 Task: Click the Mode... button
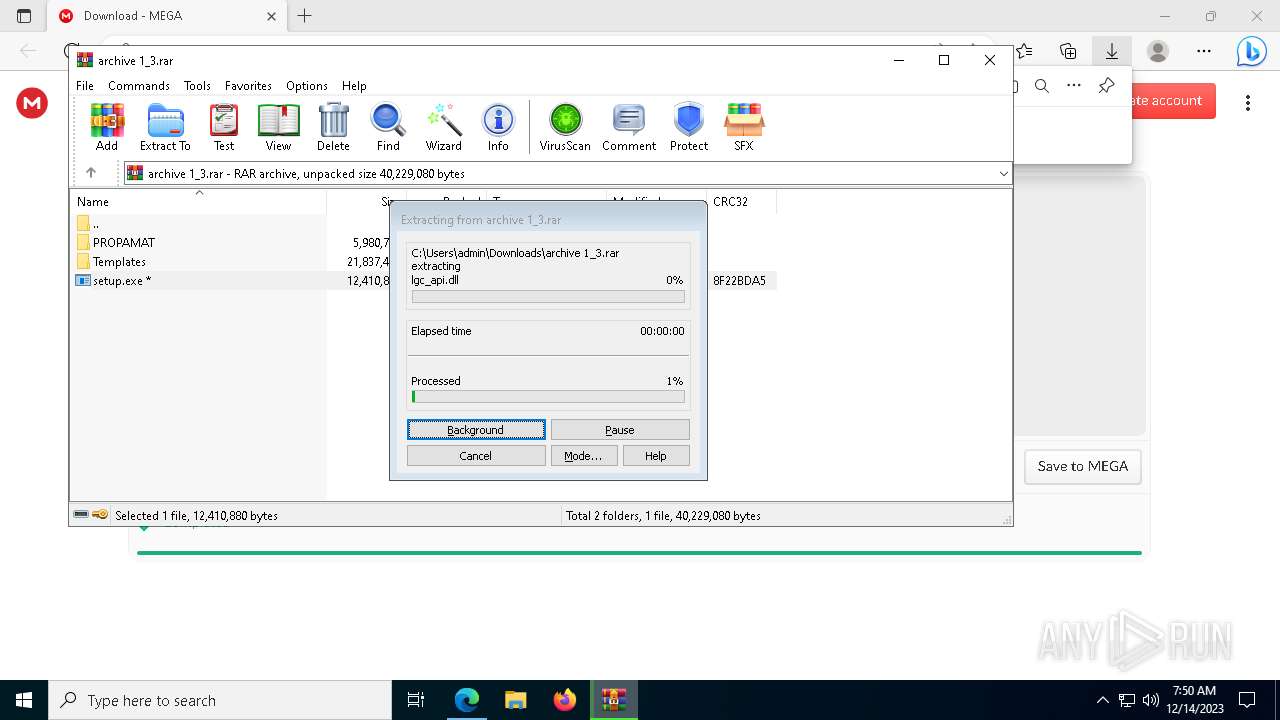tap(583, 456)
